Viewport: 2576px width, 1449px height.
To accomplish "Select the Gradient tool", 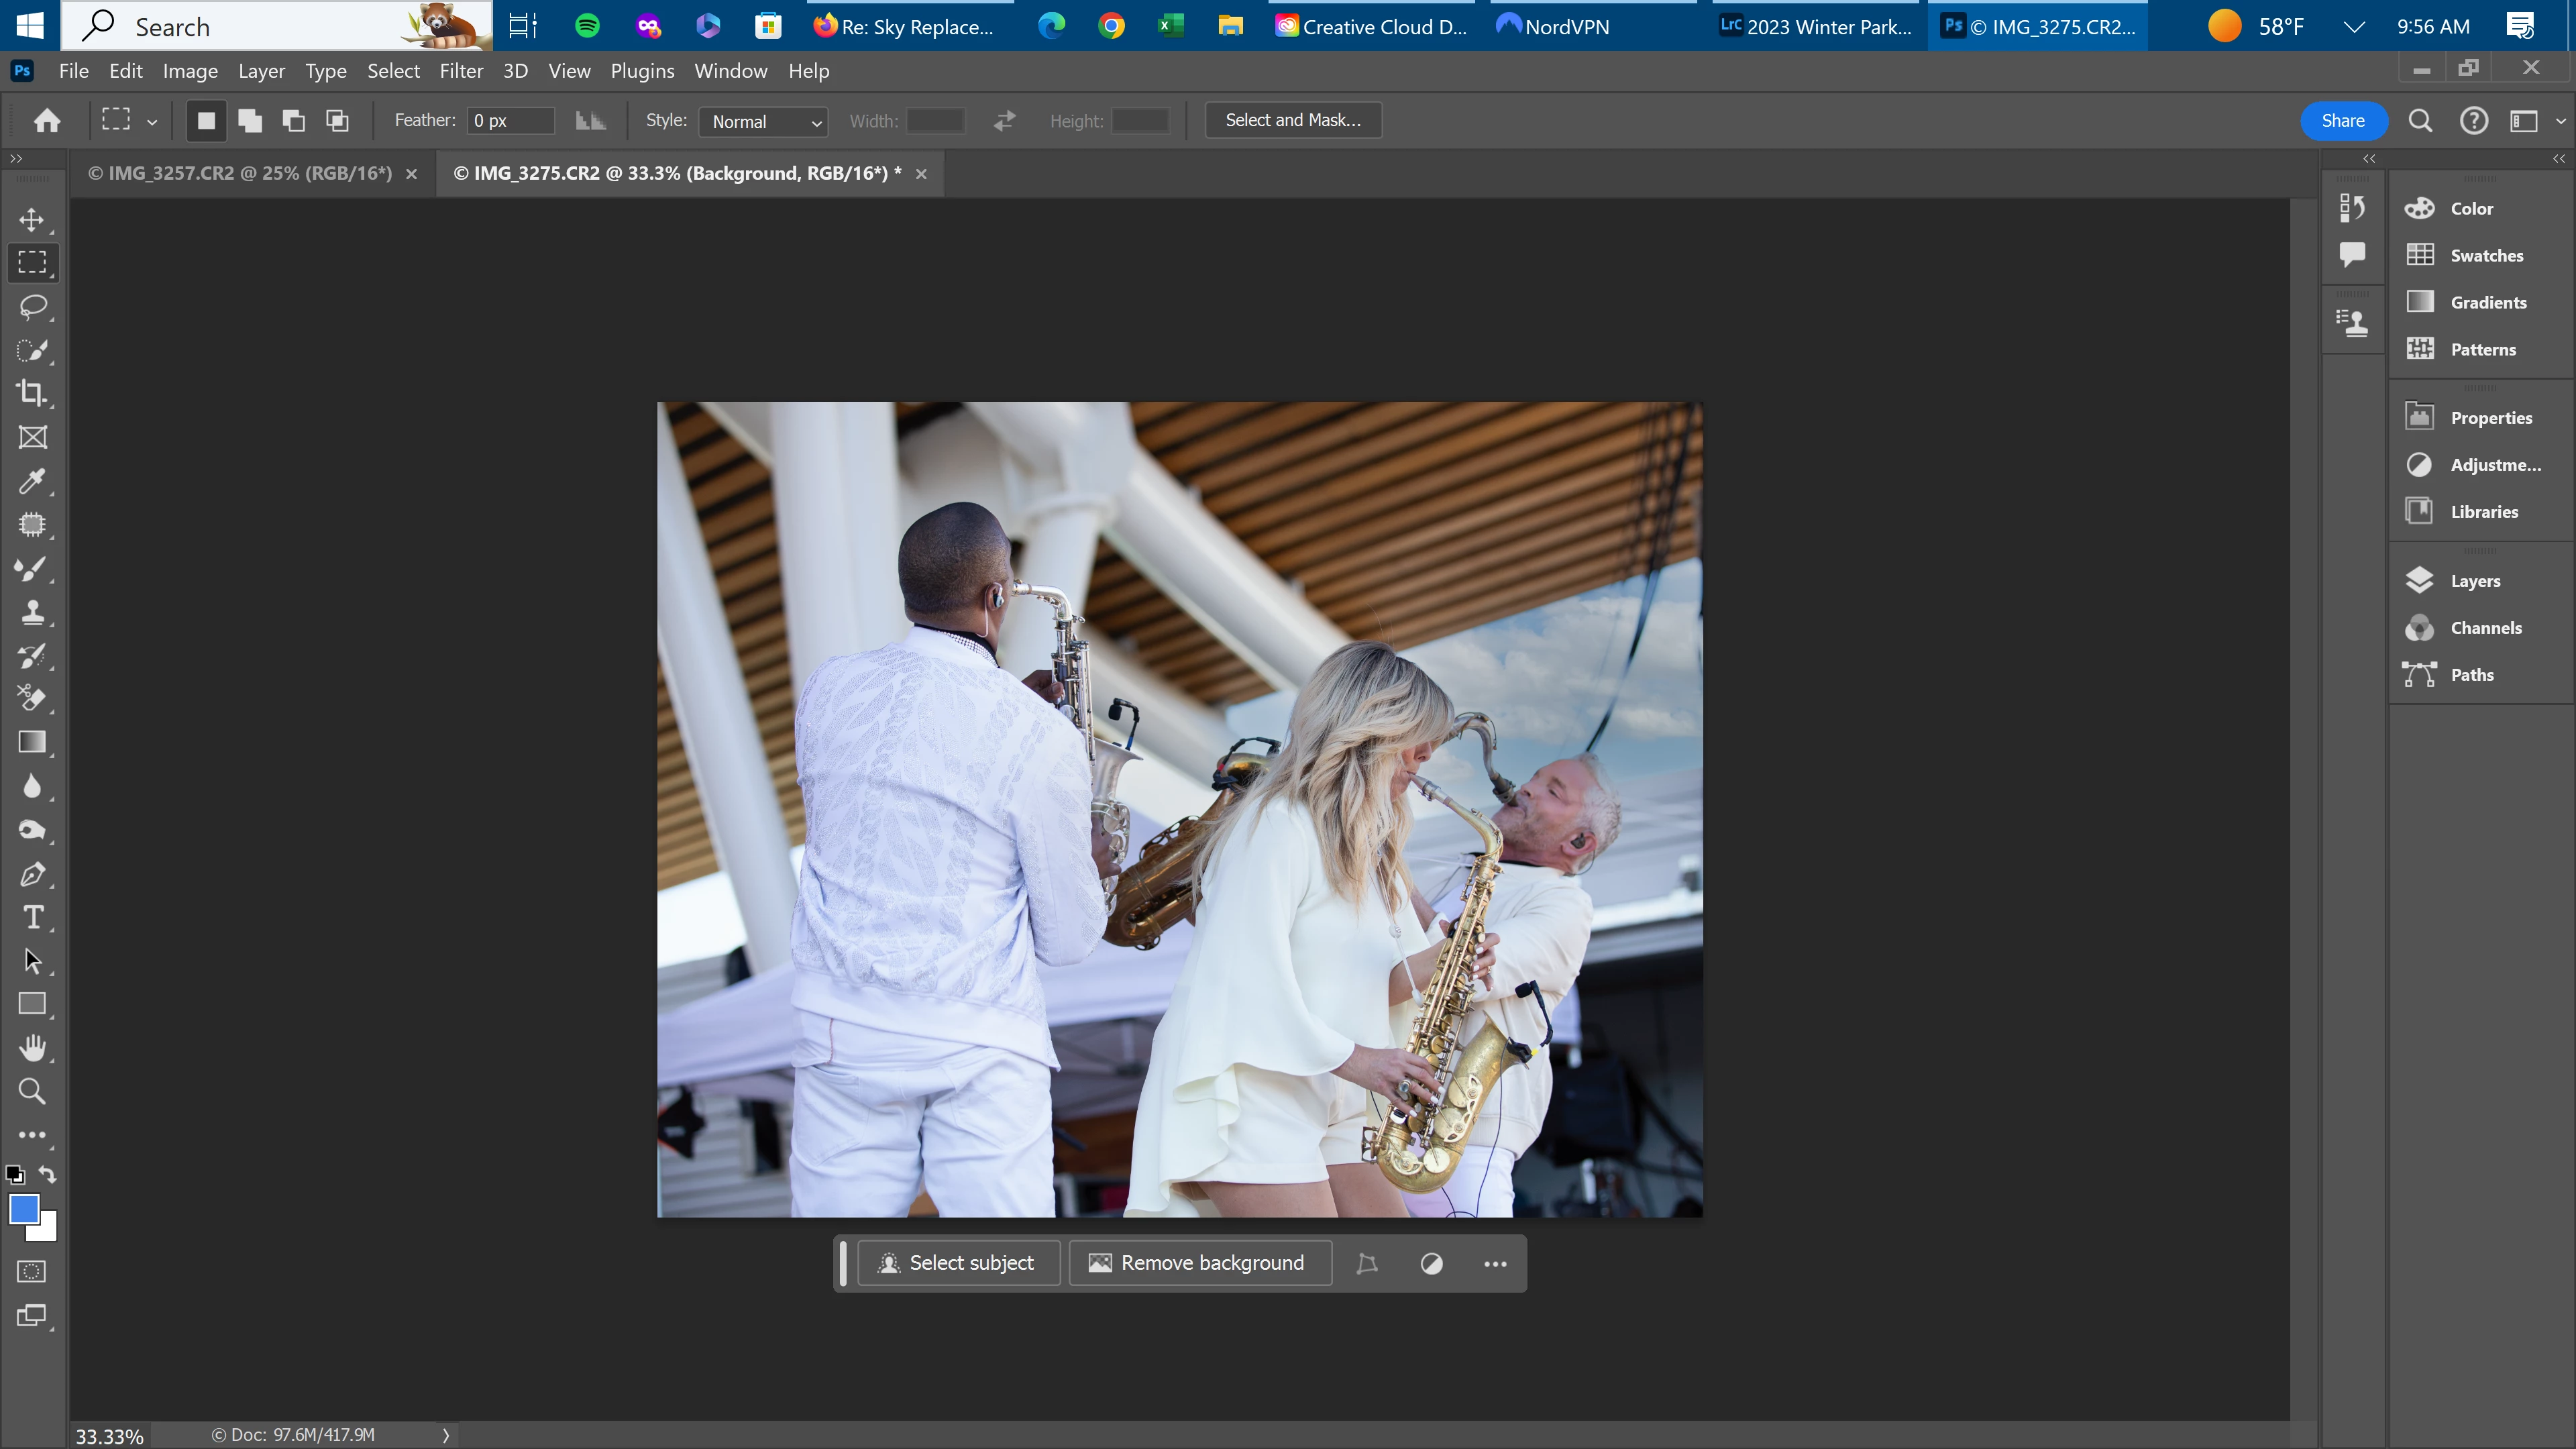I will 32,742.
